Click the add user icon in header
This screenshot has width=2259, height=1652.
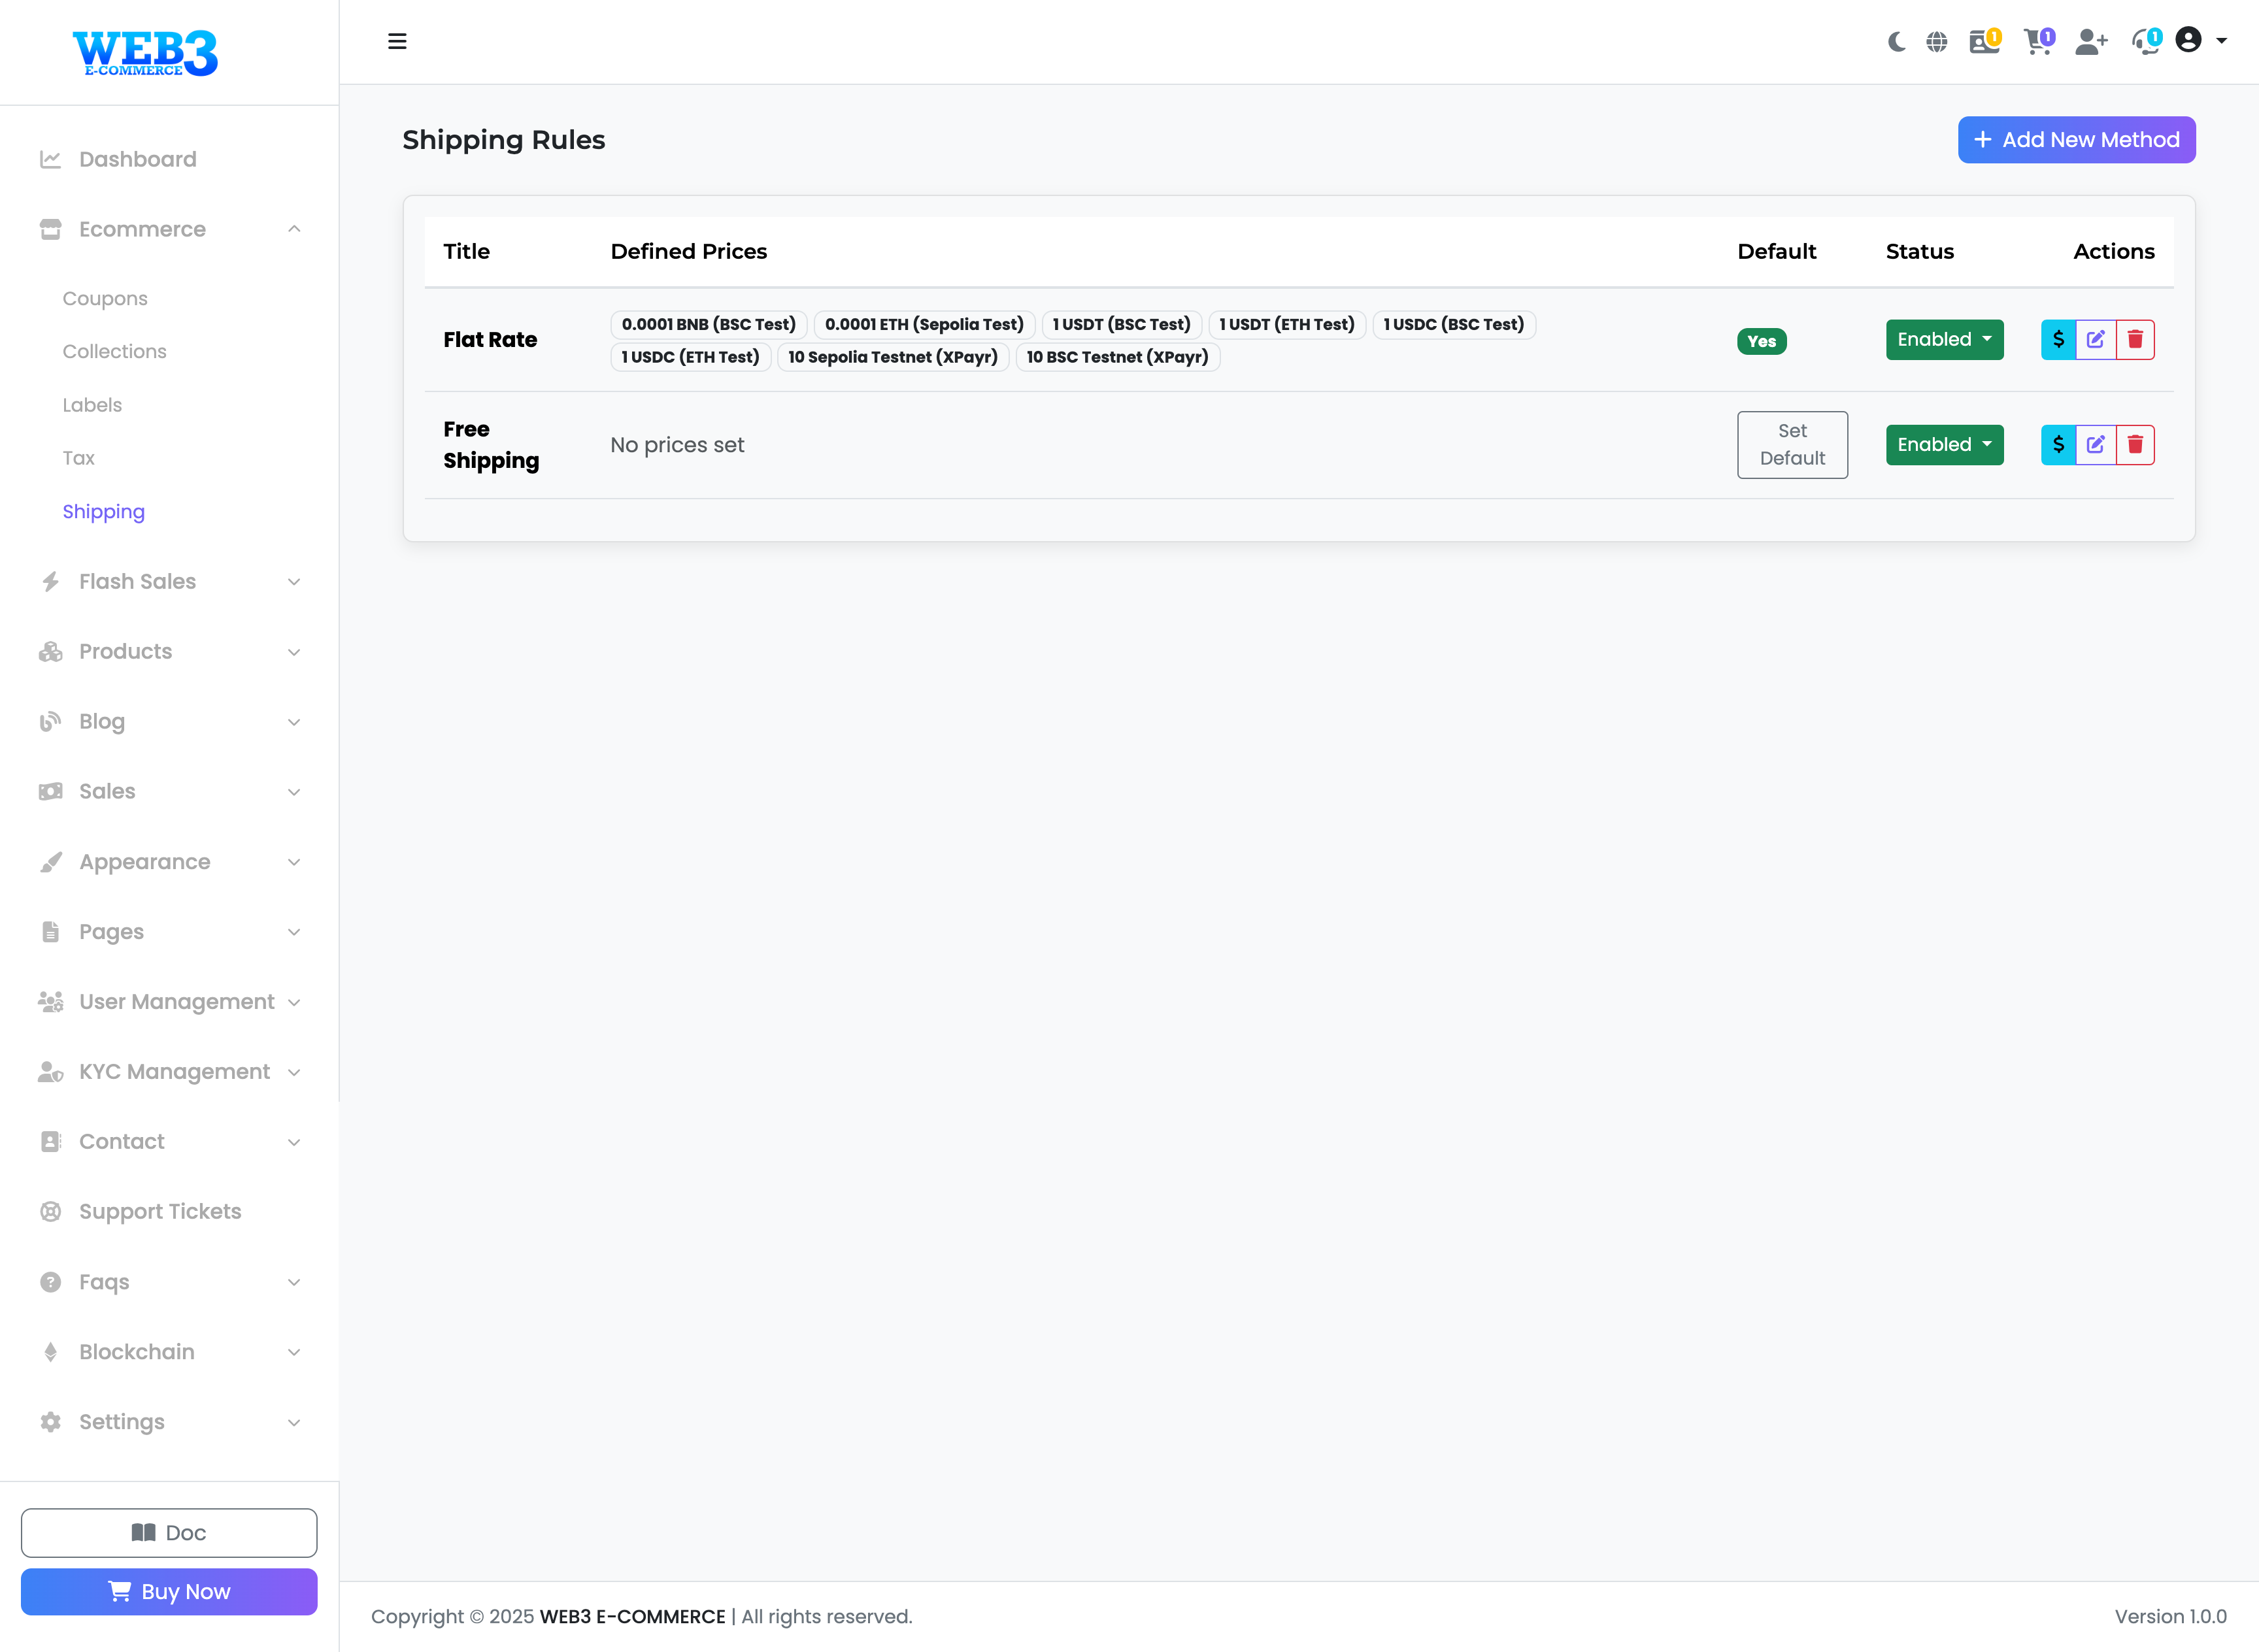(x=2090, y=42)
